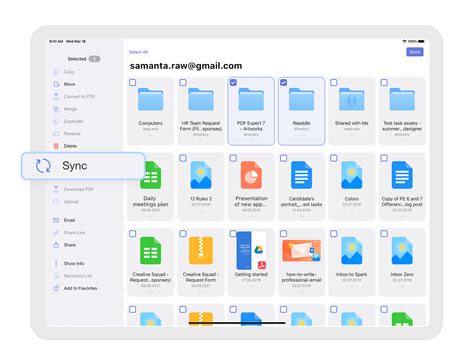Tap the Upload cloud icon
The image size is (474, 364).
click(x=56, y=201)
